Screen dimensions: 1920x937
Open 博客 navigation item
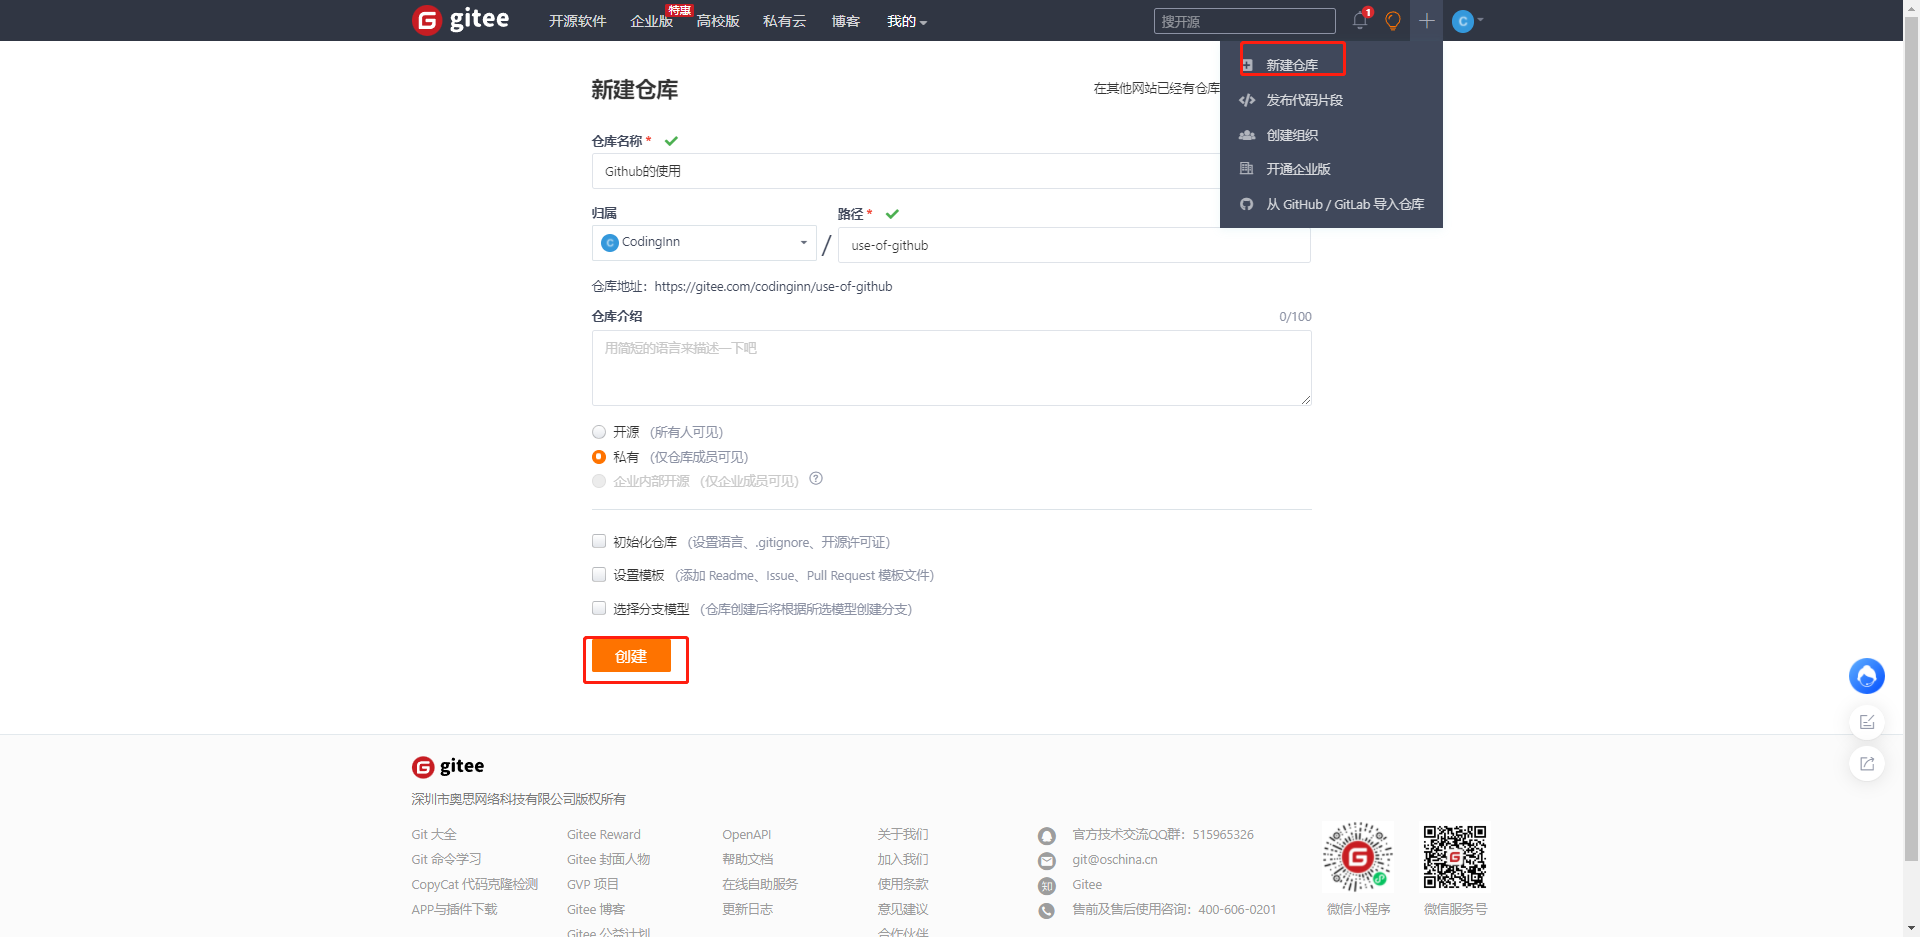(846, 21)
